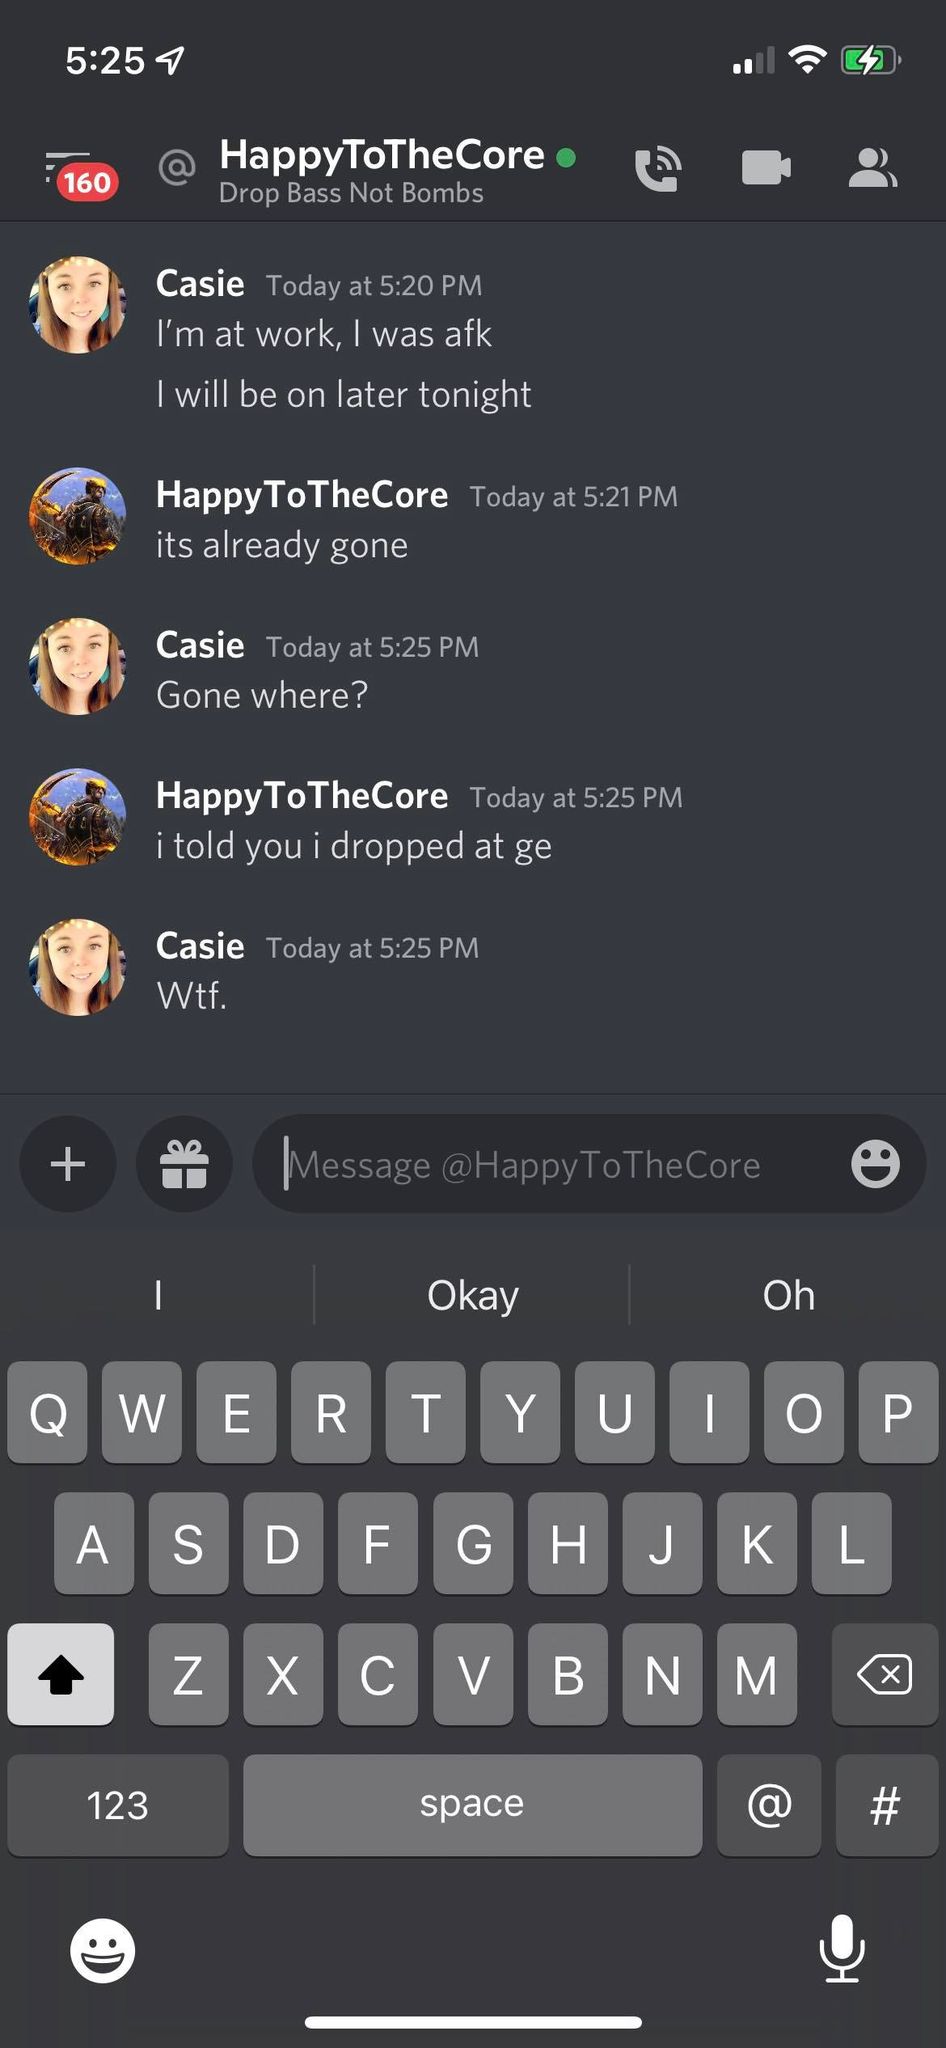946x2048 pixels.
Task: Open HappyToTheCore profile from header name
Action: click(382, 155)
